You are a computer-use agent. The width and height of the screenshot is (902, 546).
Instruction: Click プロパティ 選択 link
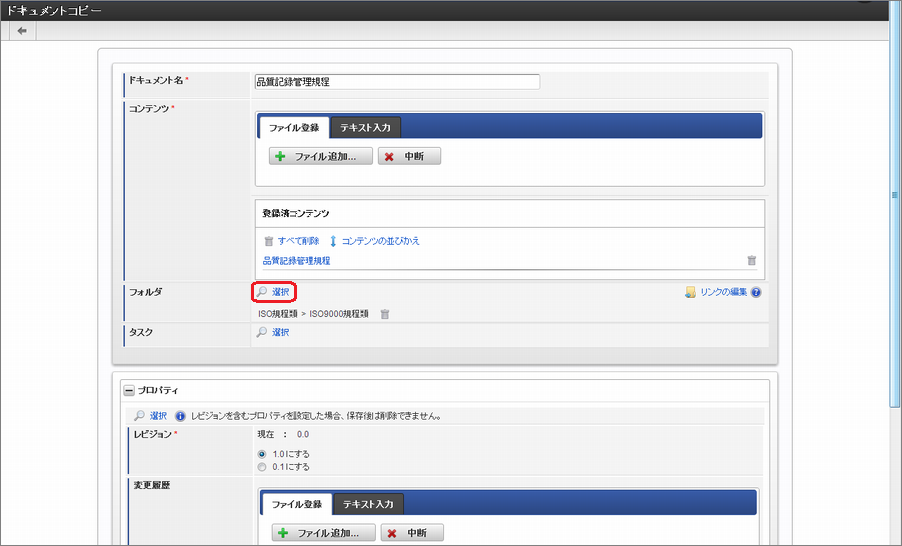coord(158,416)
